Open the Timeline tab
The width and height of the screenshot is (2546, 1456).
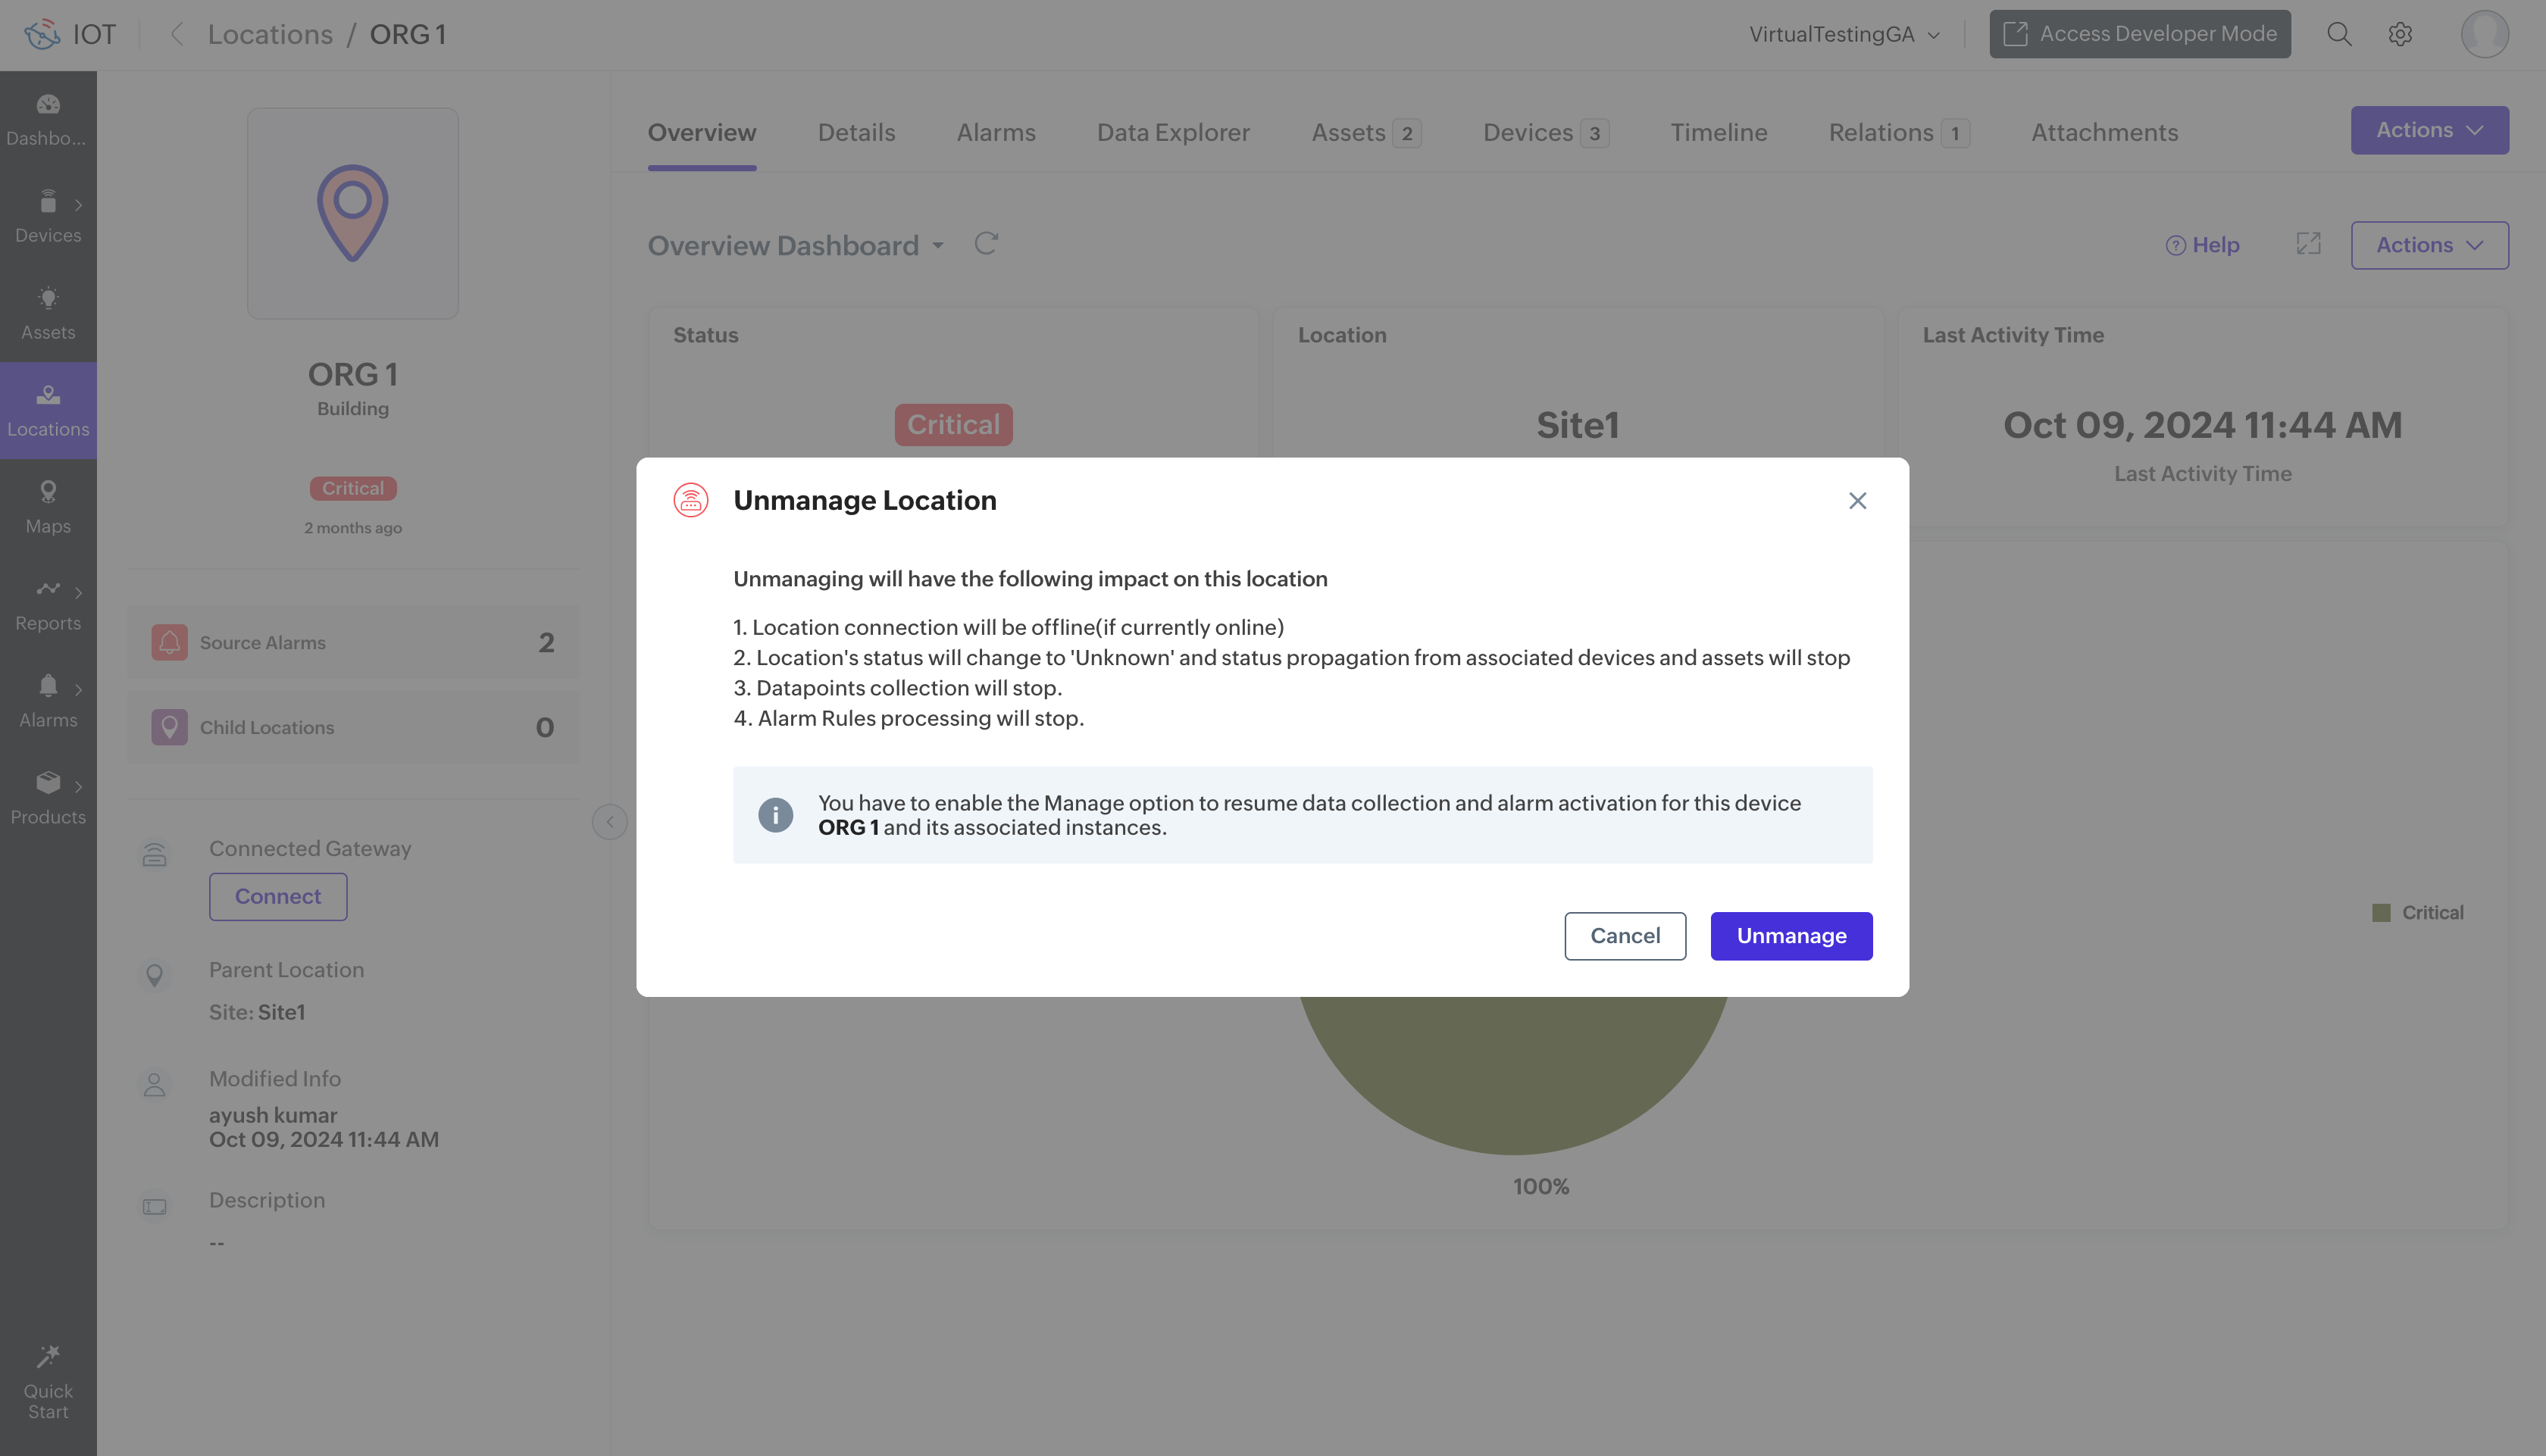pos(1718,132)
